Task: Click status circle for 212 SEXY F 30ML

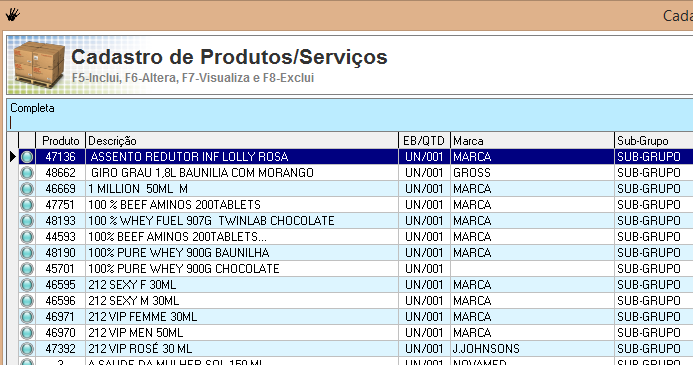Action: click(x=27, y=285)
